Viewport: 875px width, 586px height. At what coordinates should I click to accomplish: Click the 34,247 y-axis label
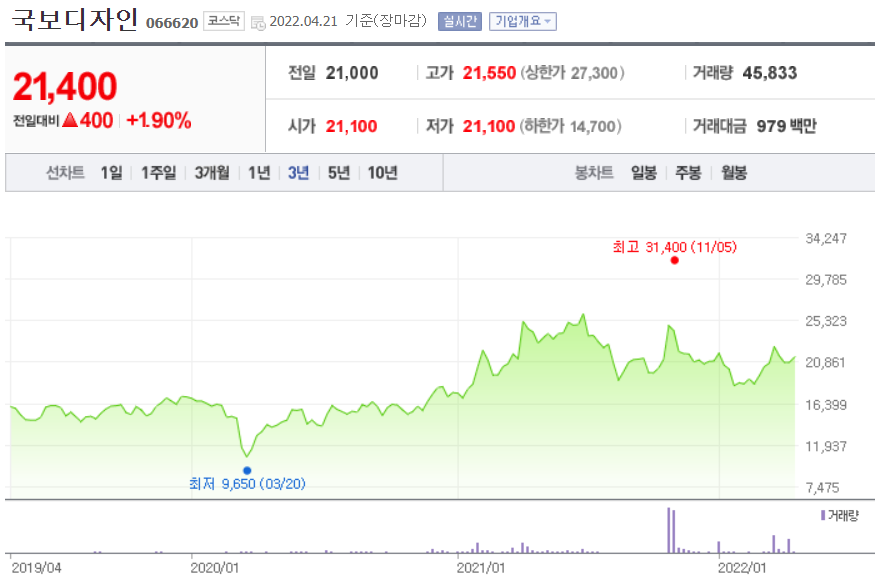tap(826, 238)
